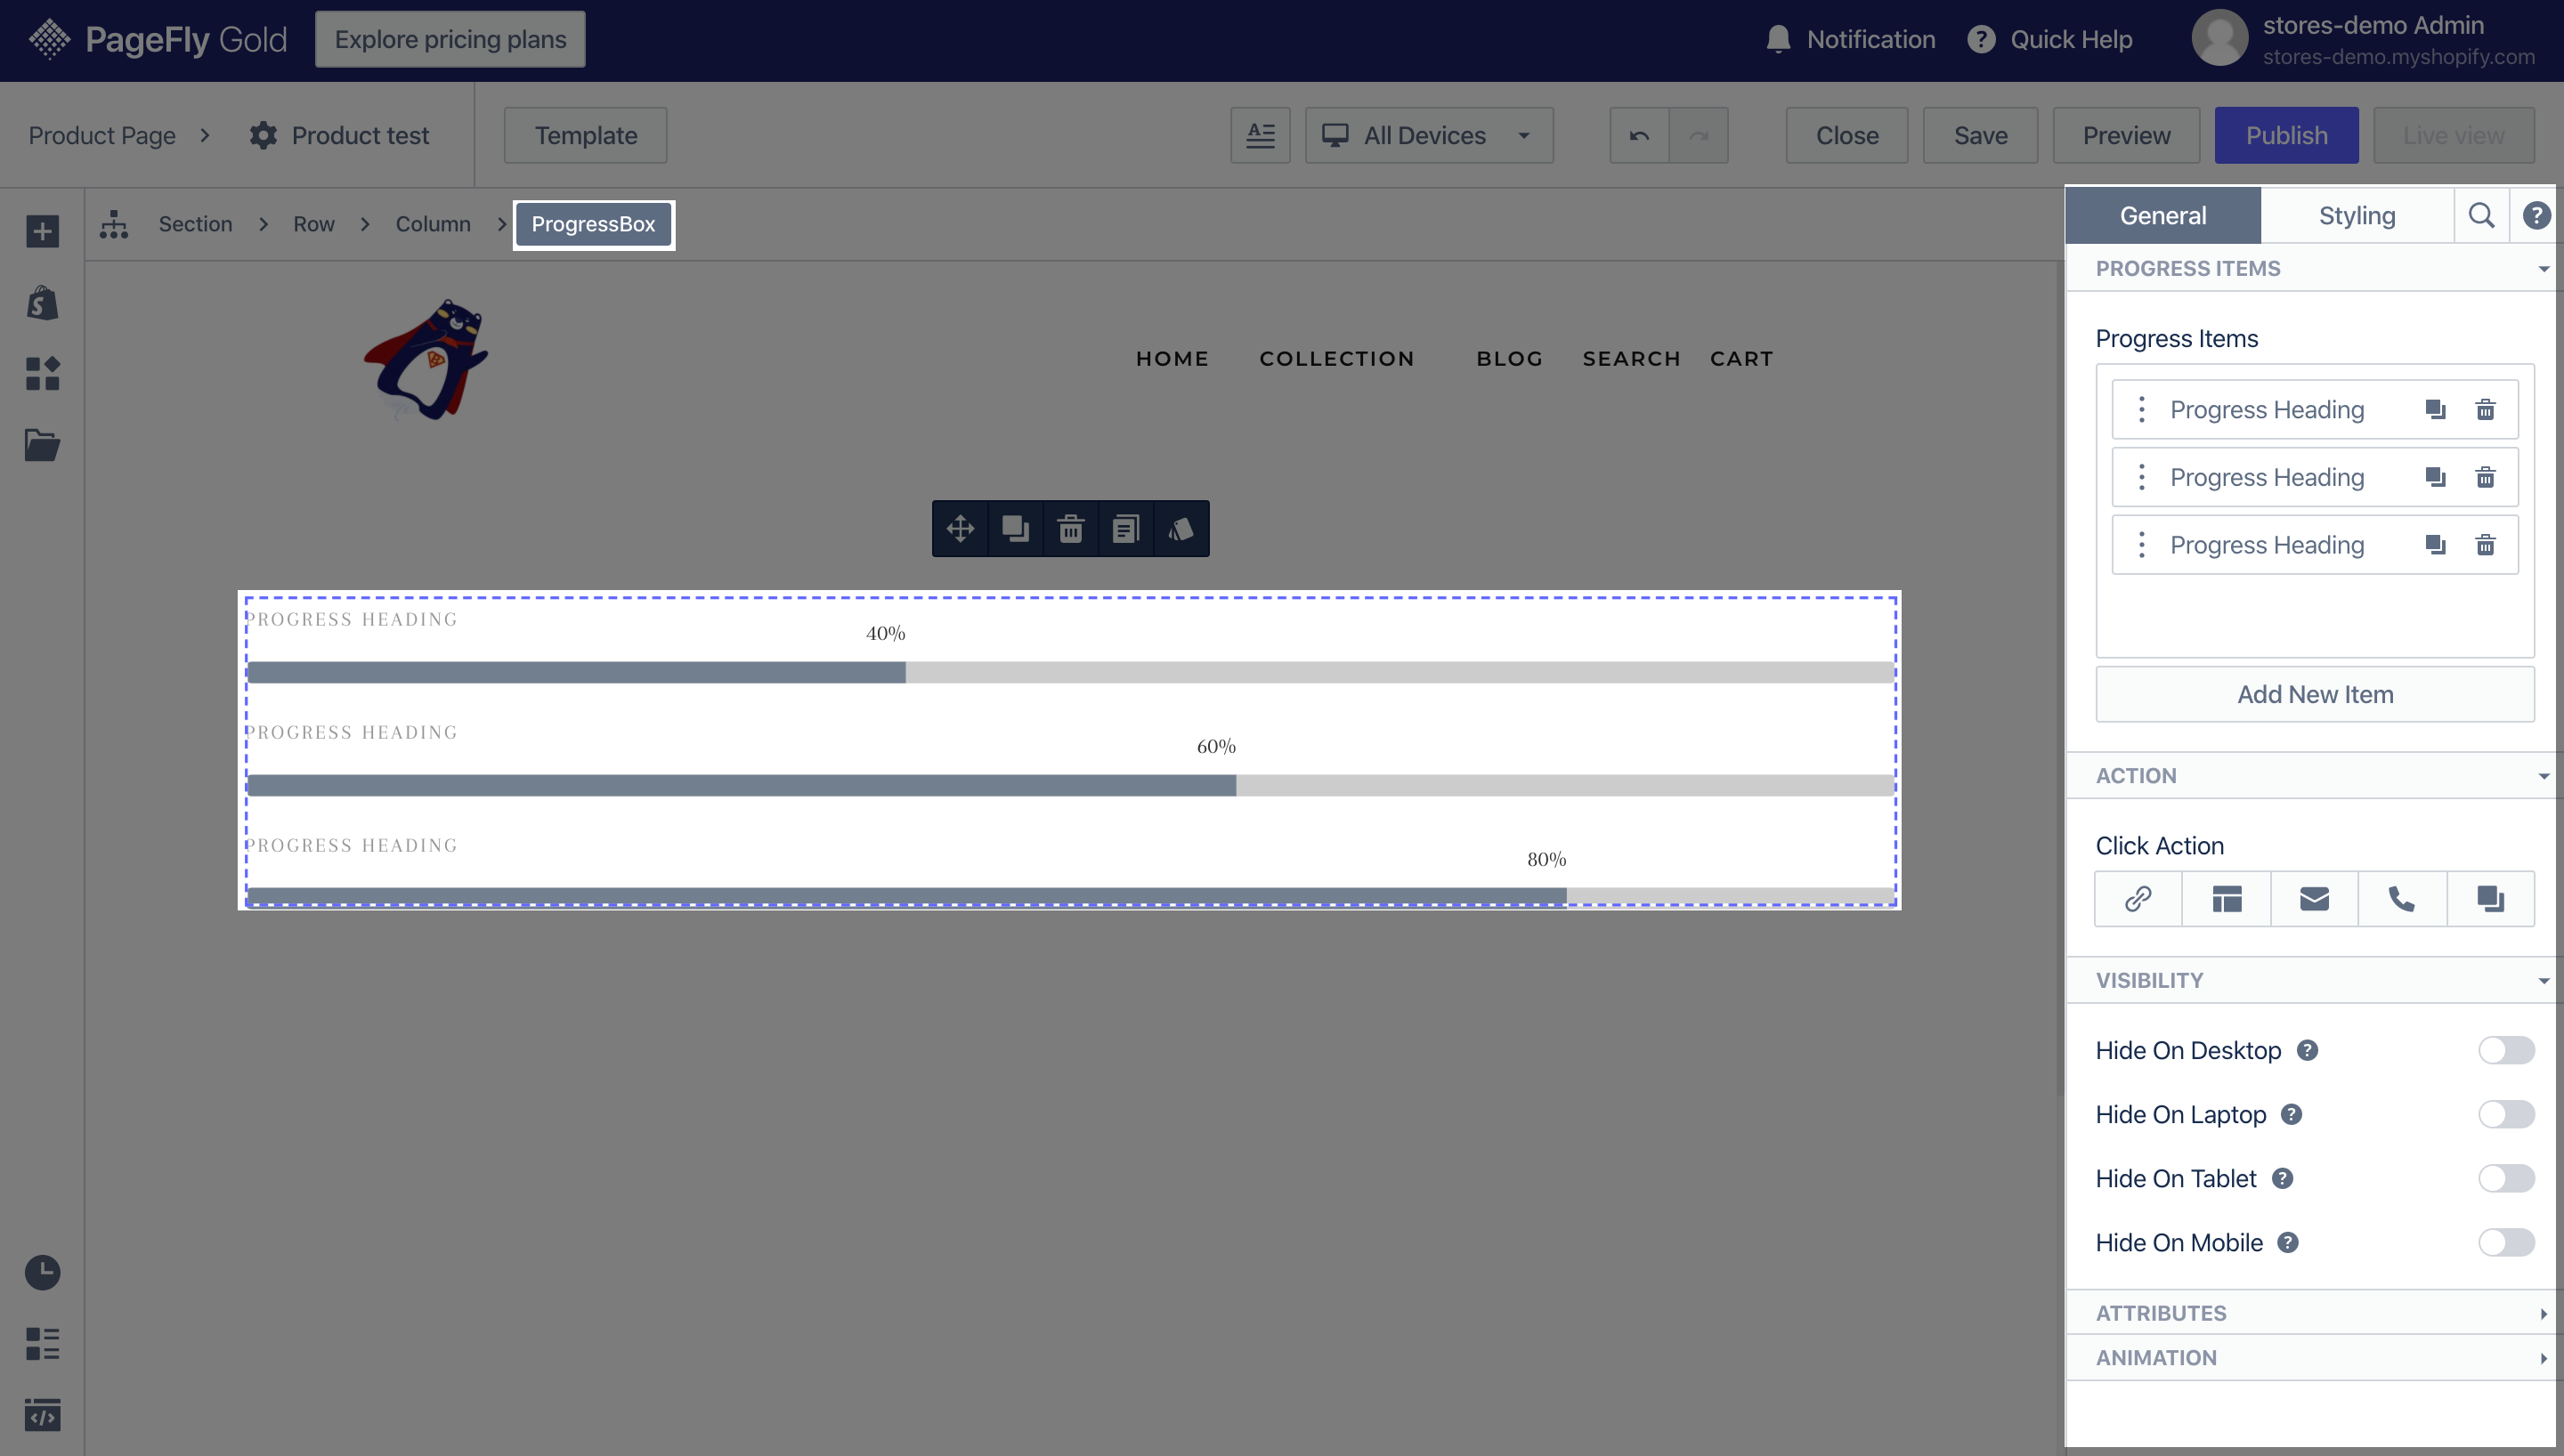Choose the email click action icon
Image resolution: width=2564 pixels, height=1456 pixels.
(x=2314, y=899)
